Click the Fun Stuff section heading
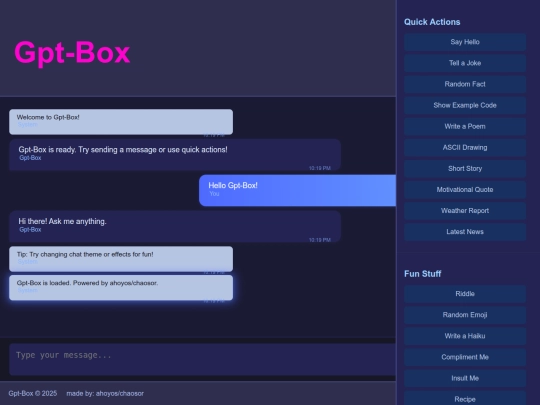Viewport: 540px width, 405px height. click(x=423, y=274)
